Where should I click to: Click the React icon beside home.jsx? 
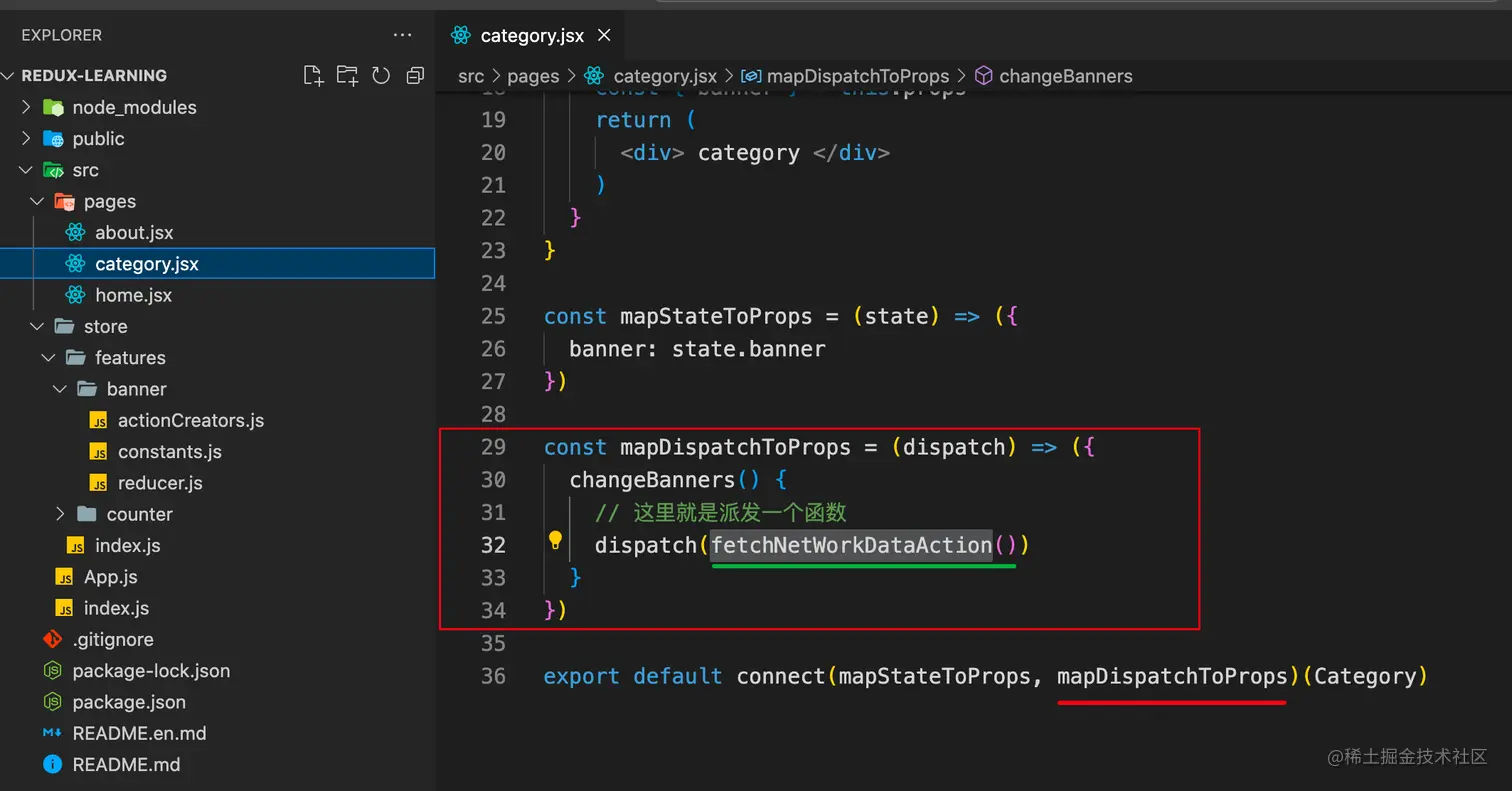(76, 295)
